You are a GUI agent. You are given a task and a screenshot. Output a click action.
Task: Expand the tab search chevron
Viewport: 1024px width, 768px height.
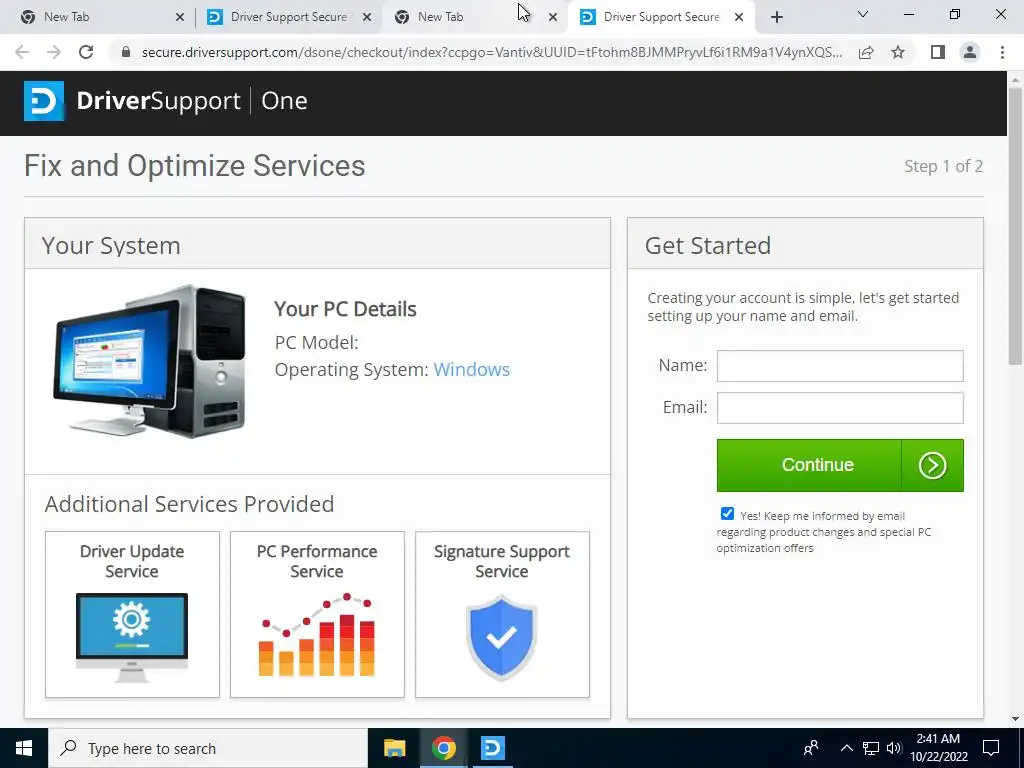(x=863, y=14)
